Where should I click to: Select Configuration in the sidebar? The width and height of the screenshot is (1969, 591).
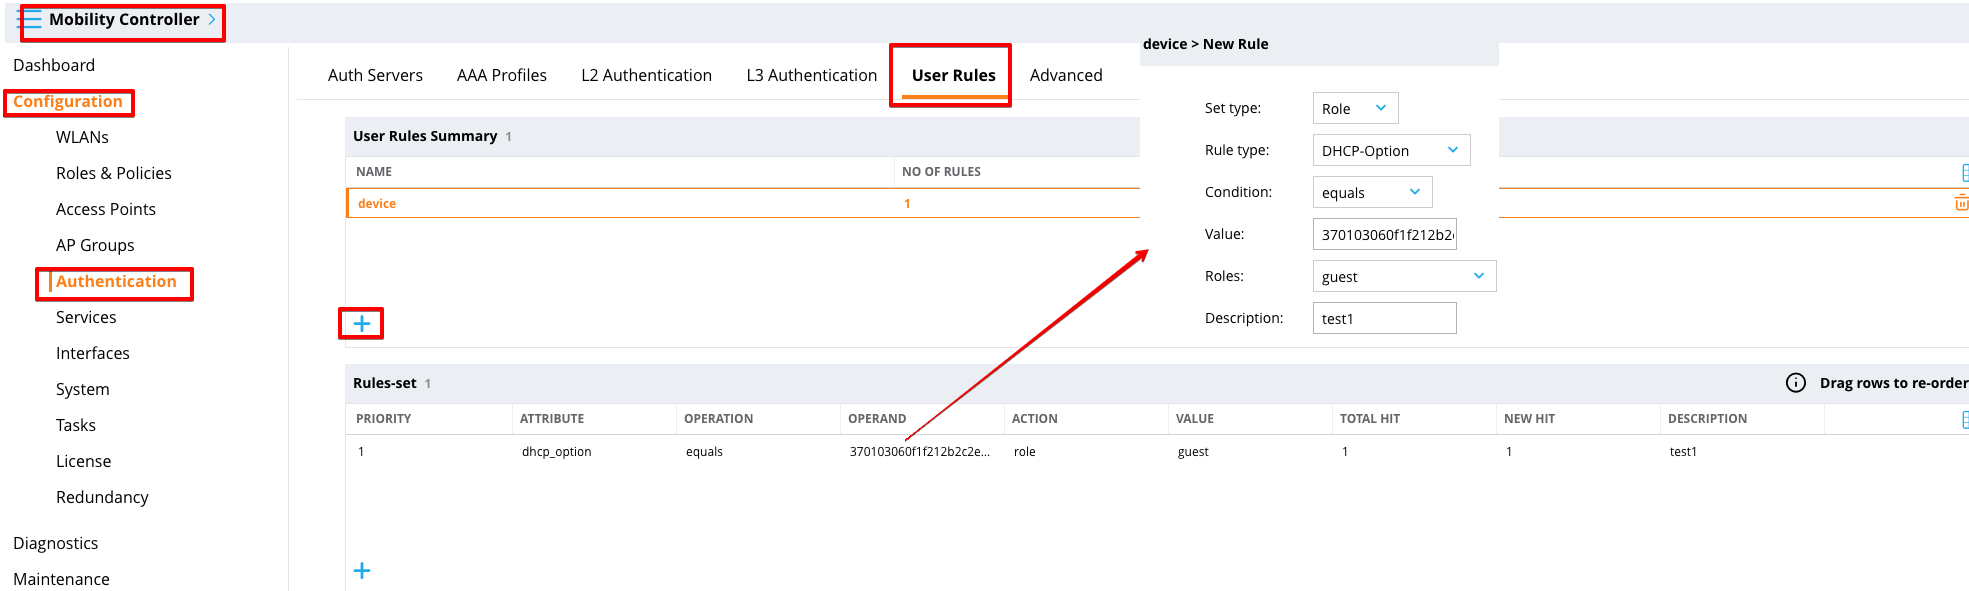[x=68, y=101]
